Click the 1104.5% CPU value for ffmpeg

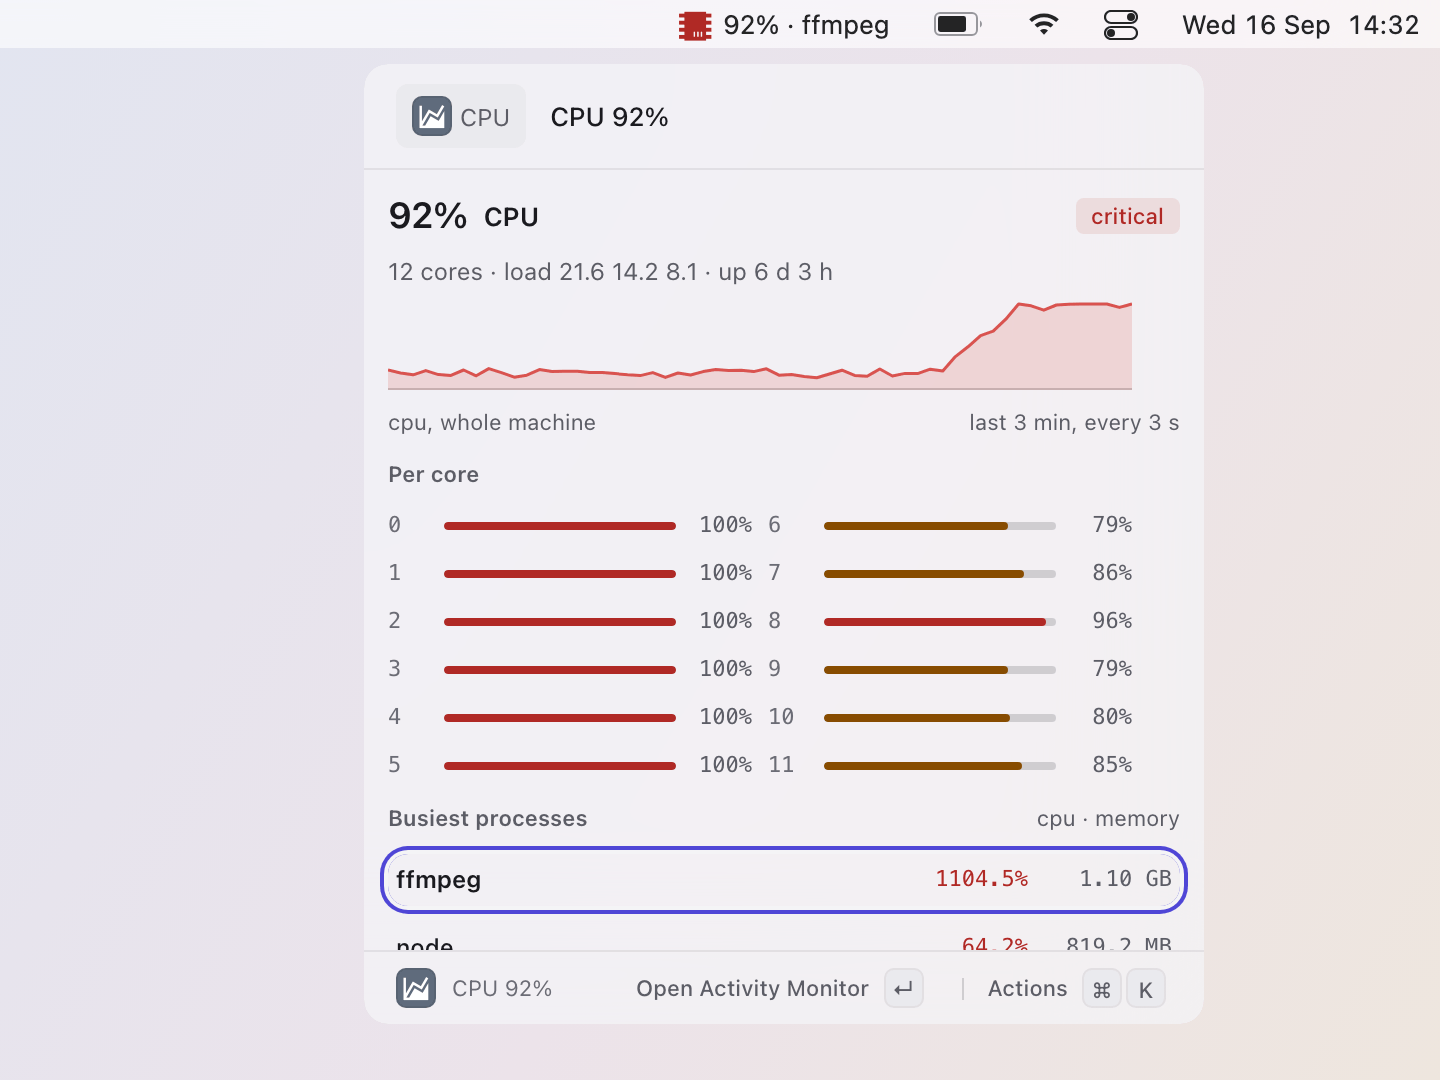(981, 879)
